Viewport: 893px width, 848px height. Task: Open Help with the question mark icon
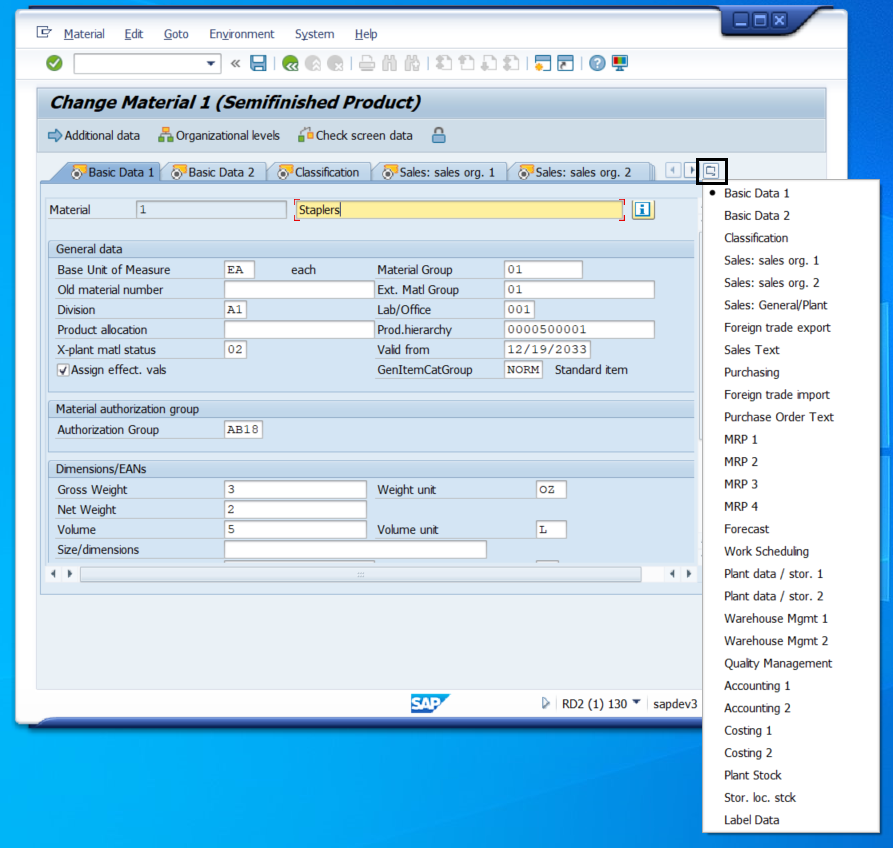[597, 63]
